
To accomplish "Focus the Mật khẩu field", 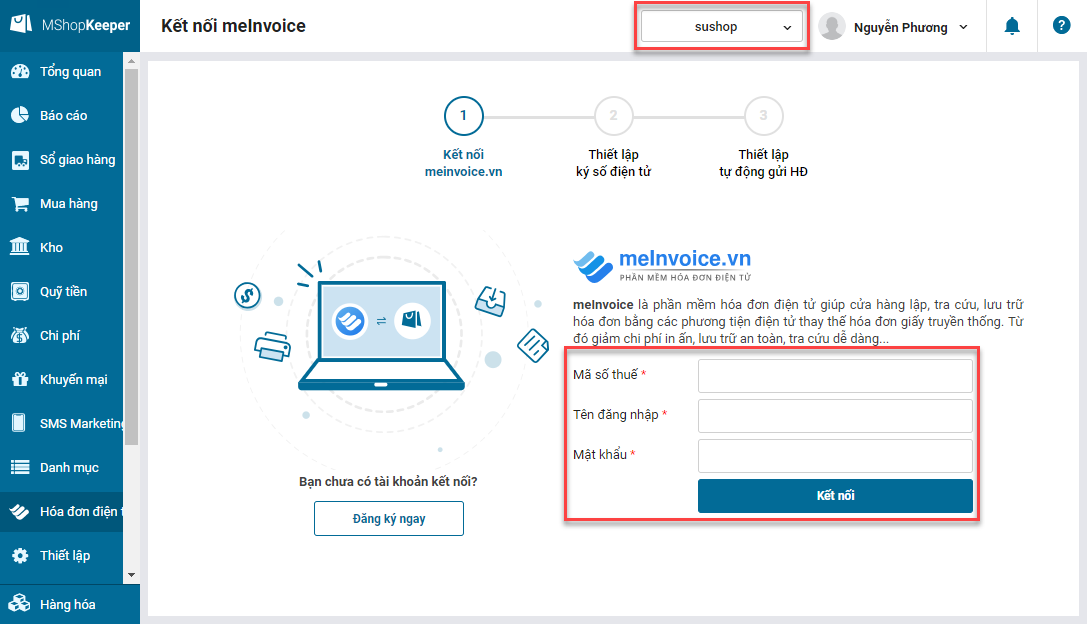I will click(x=835, y=456).
